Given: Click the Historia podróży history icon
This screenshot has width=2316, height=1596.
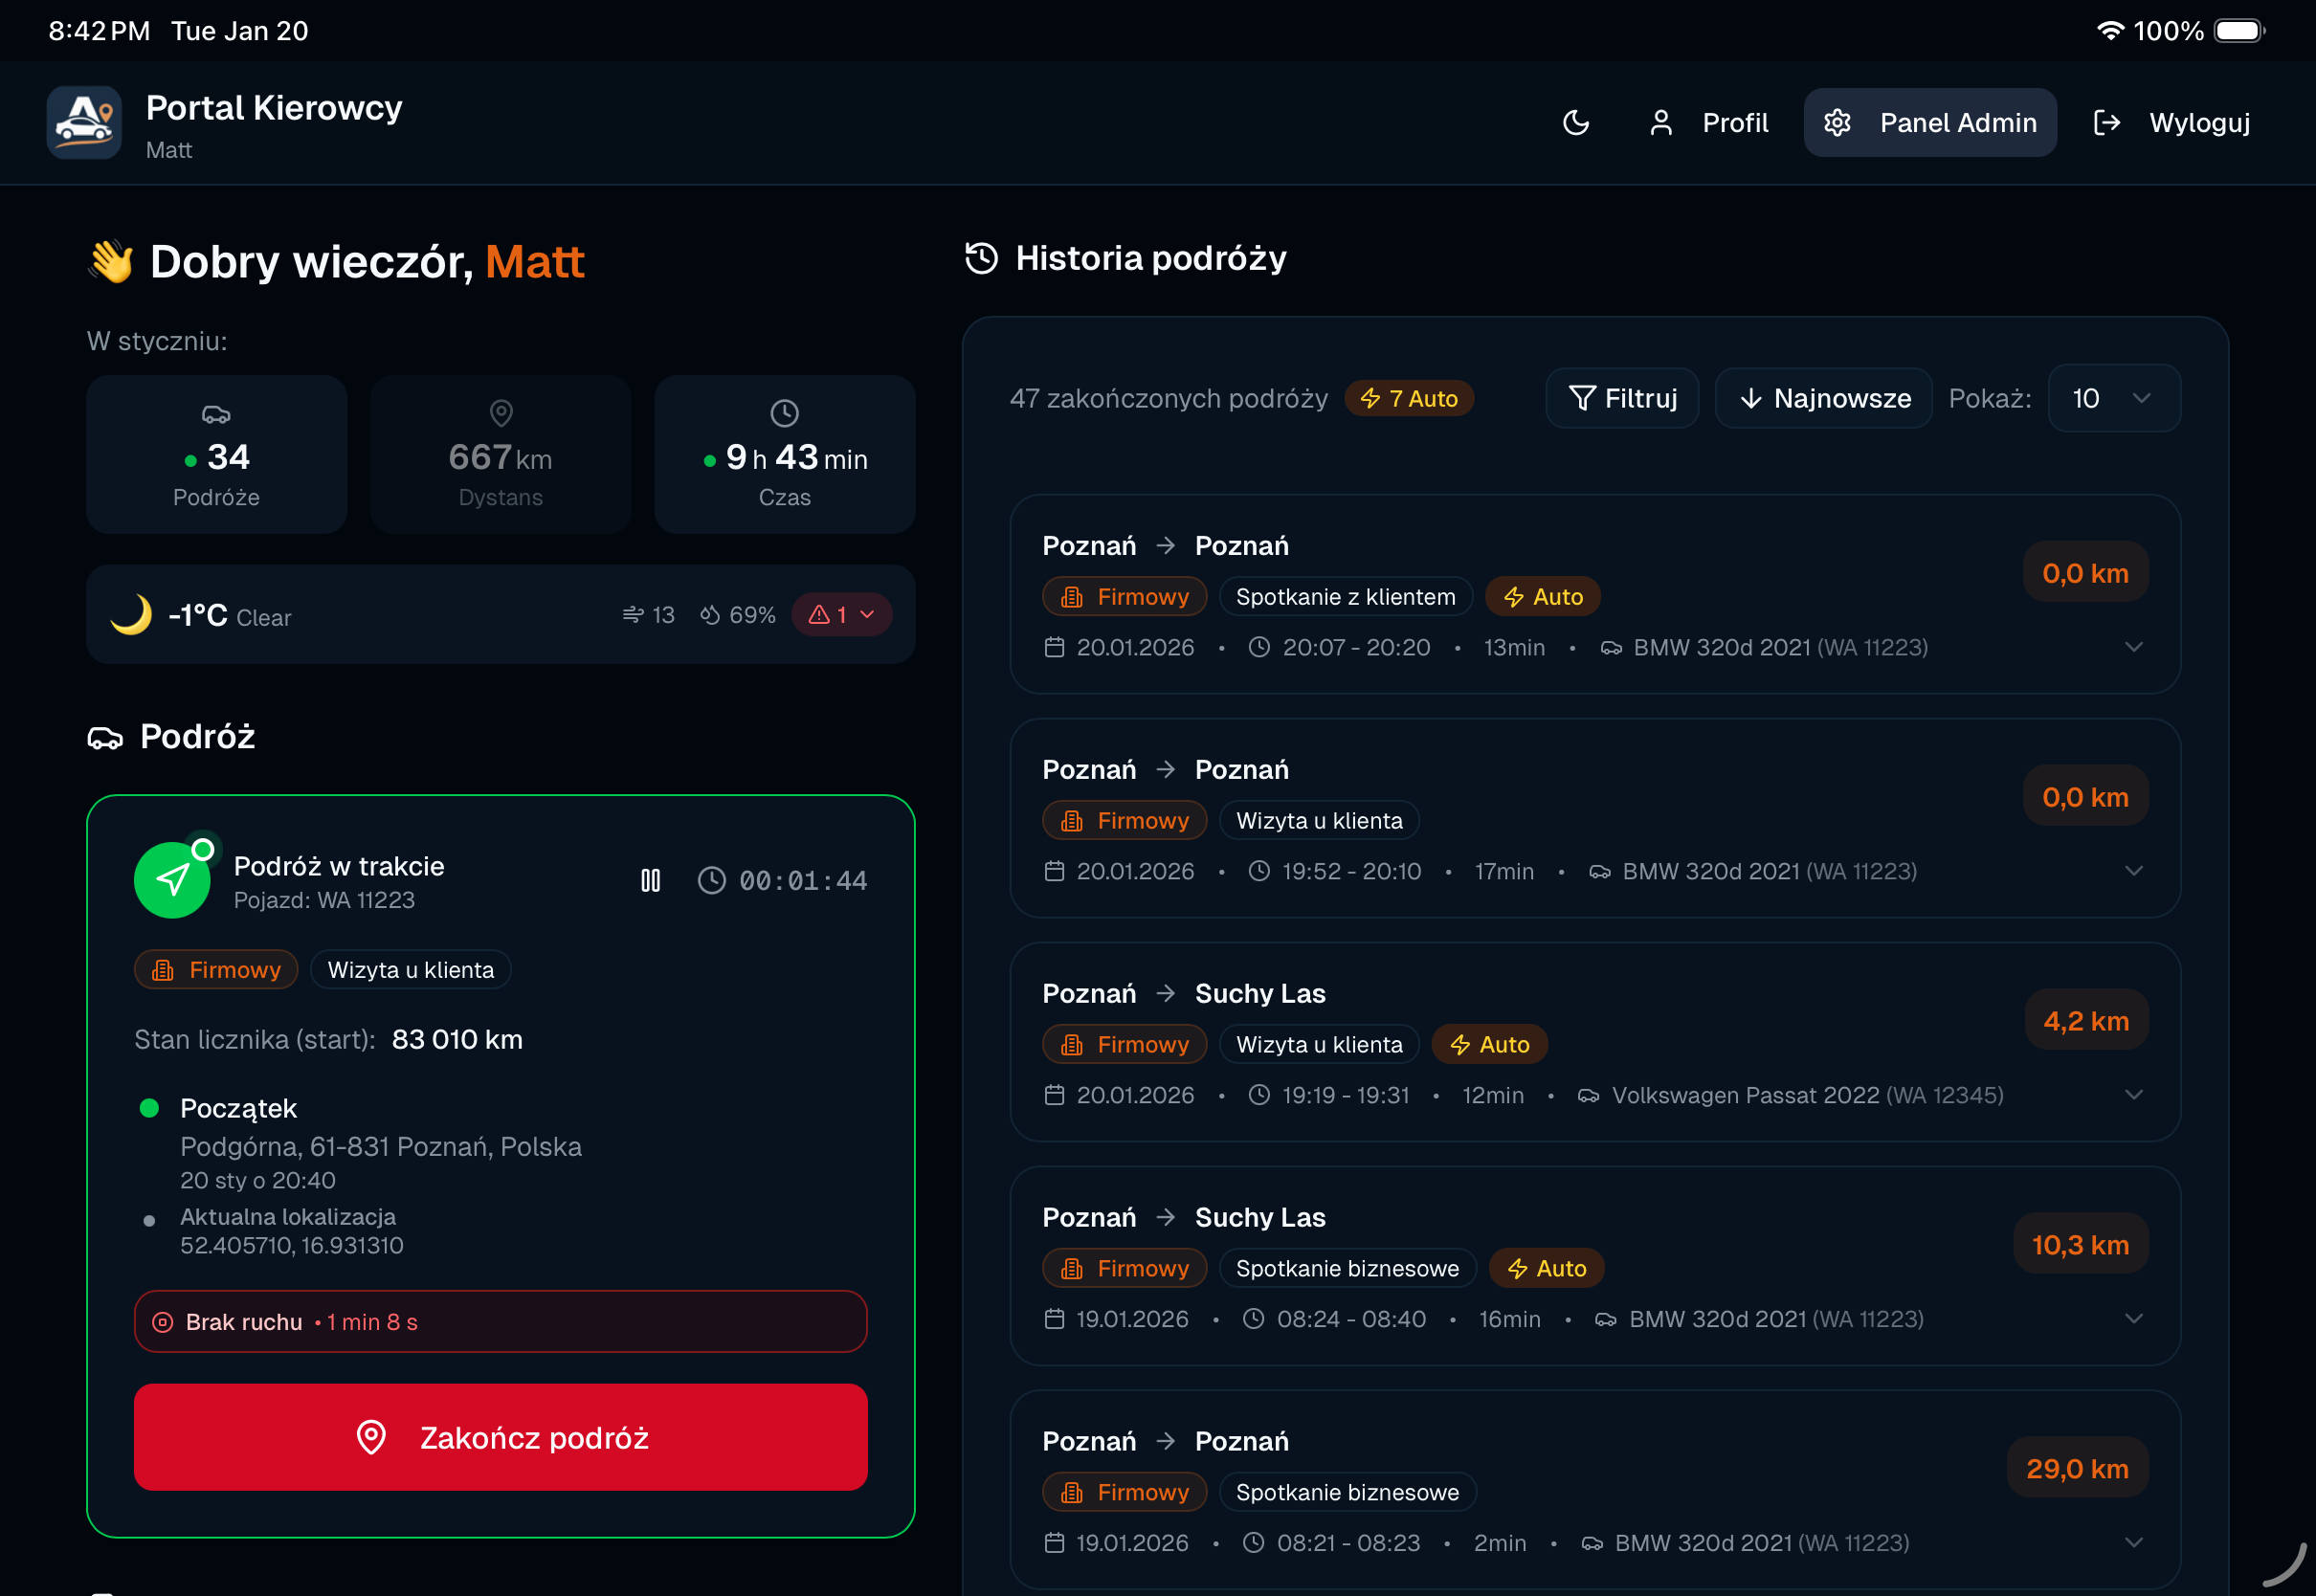Looking at the screenshot, I should click(981, 258).
